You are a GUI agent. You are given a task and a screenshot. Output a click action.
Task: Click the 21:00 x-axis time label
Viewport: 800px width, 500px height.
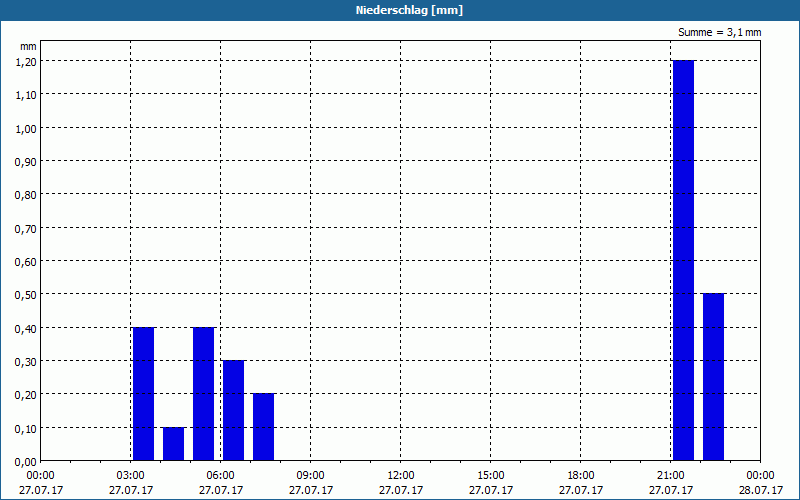671,476
